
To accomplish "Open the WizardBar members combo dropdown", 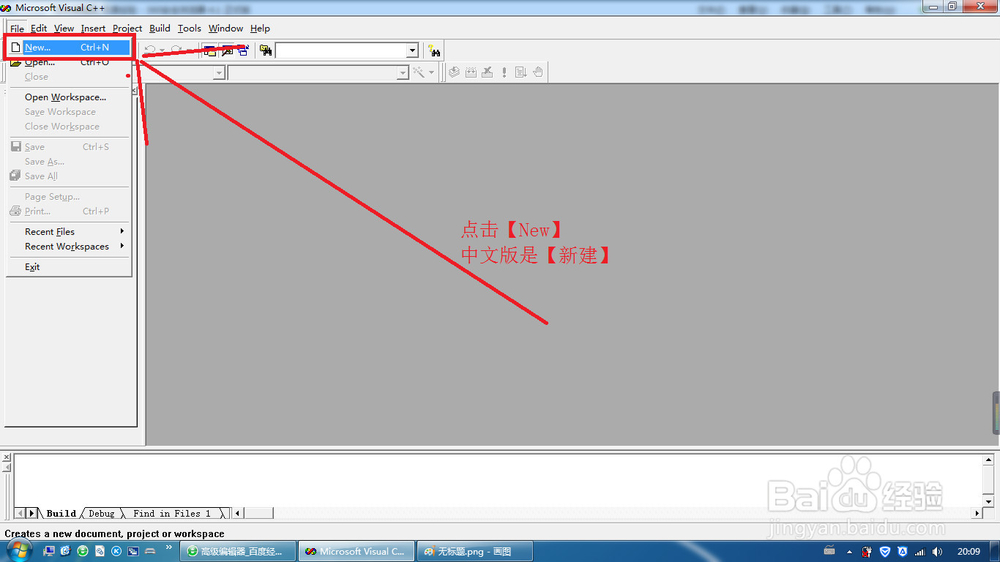I will [x=402, y=73].
